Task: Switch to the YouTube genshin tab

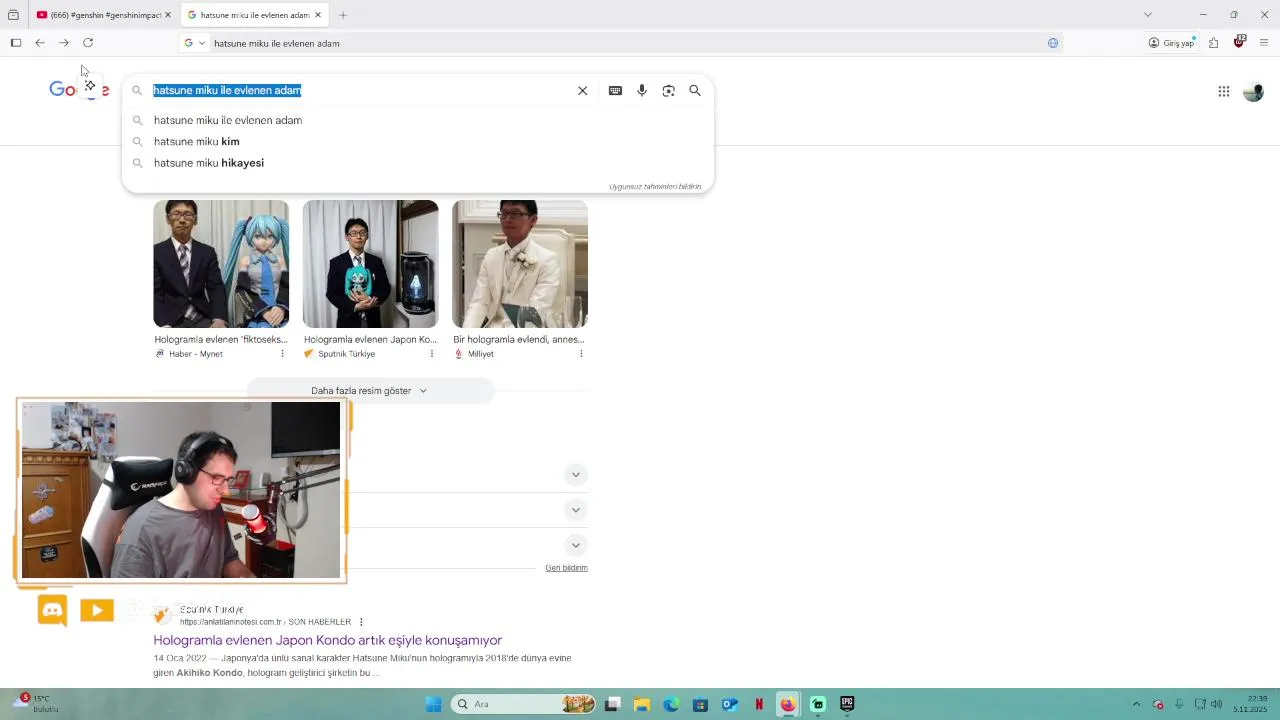Action: pos(103,15)
